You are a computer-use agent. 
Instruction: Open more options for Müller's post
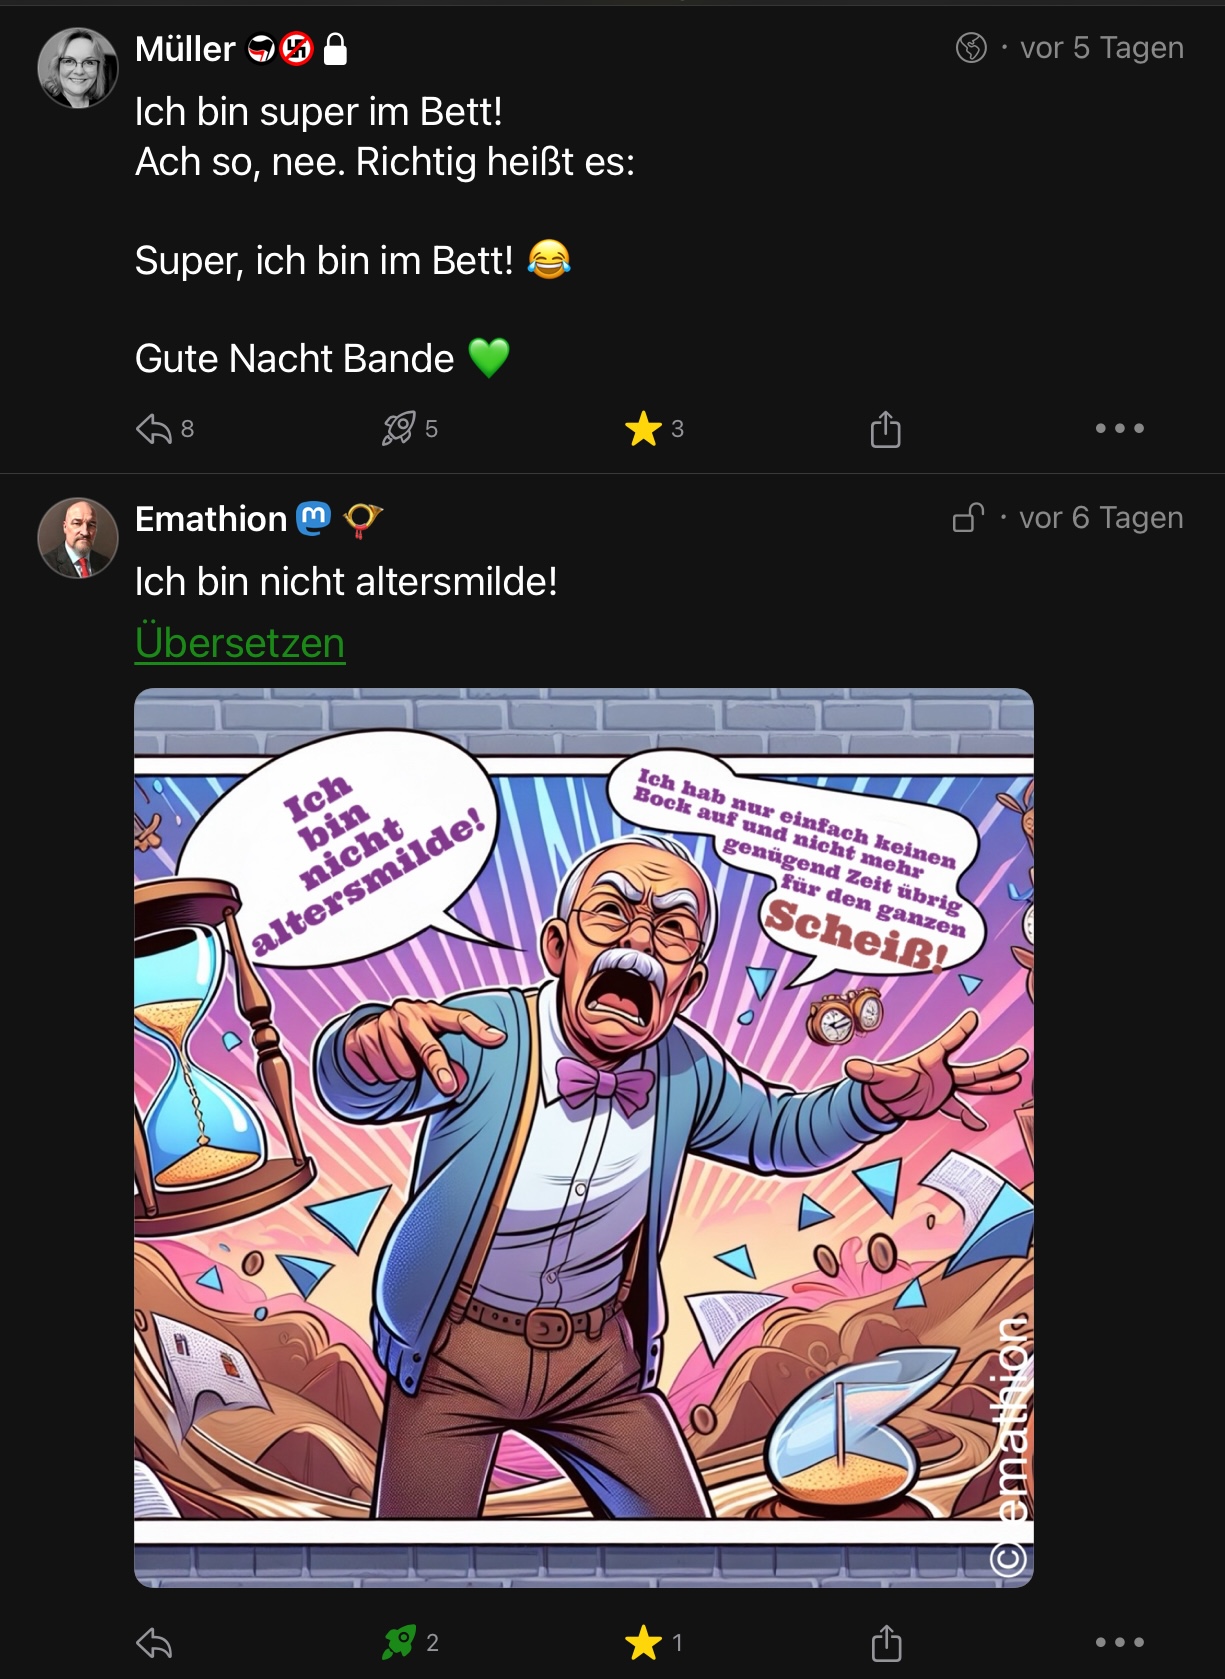click(1119, 429)
